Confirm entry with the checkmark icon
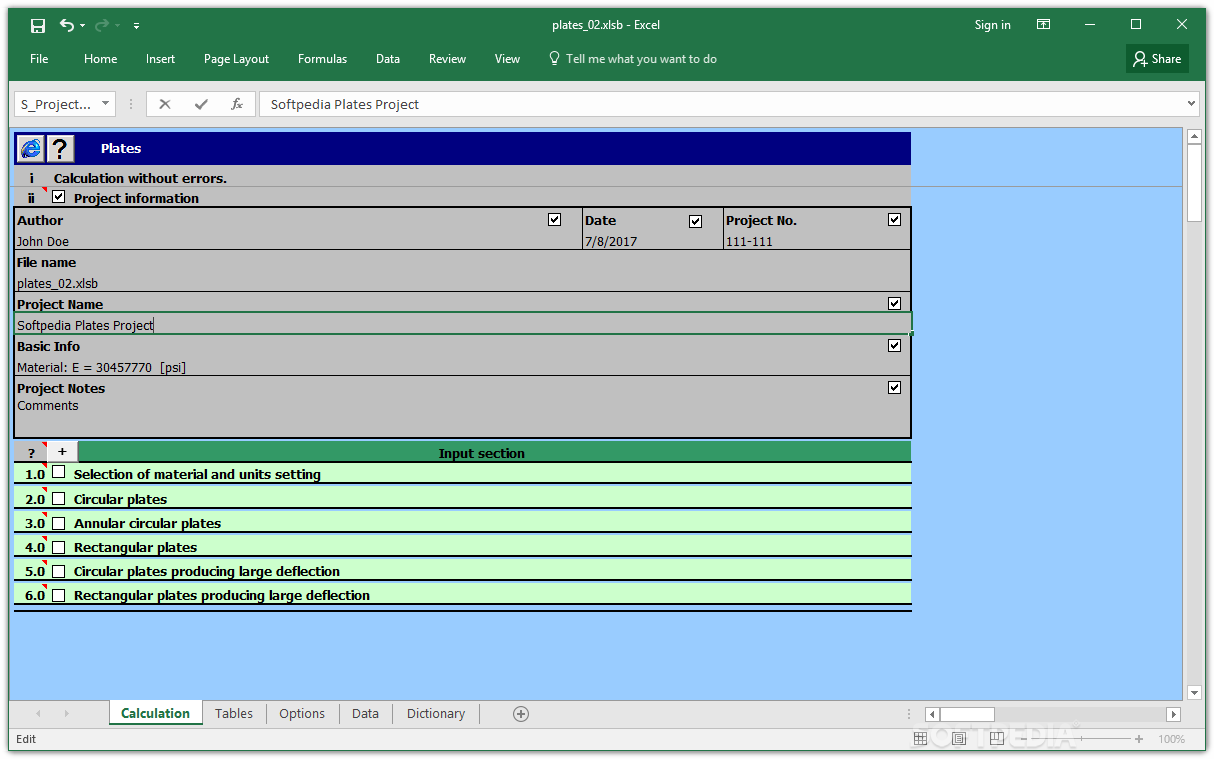 tap(201, 104)
